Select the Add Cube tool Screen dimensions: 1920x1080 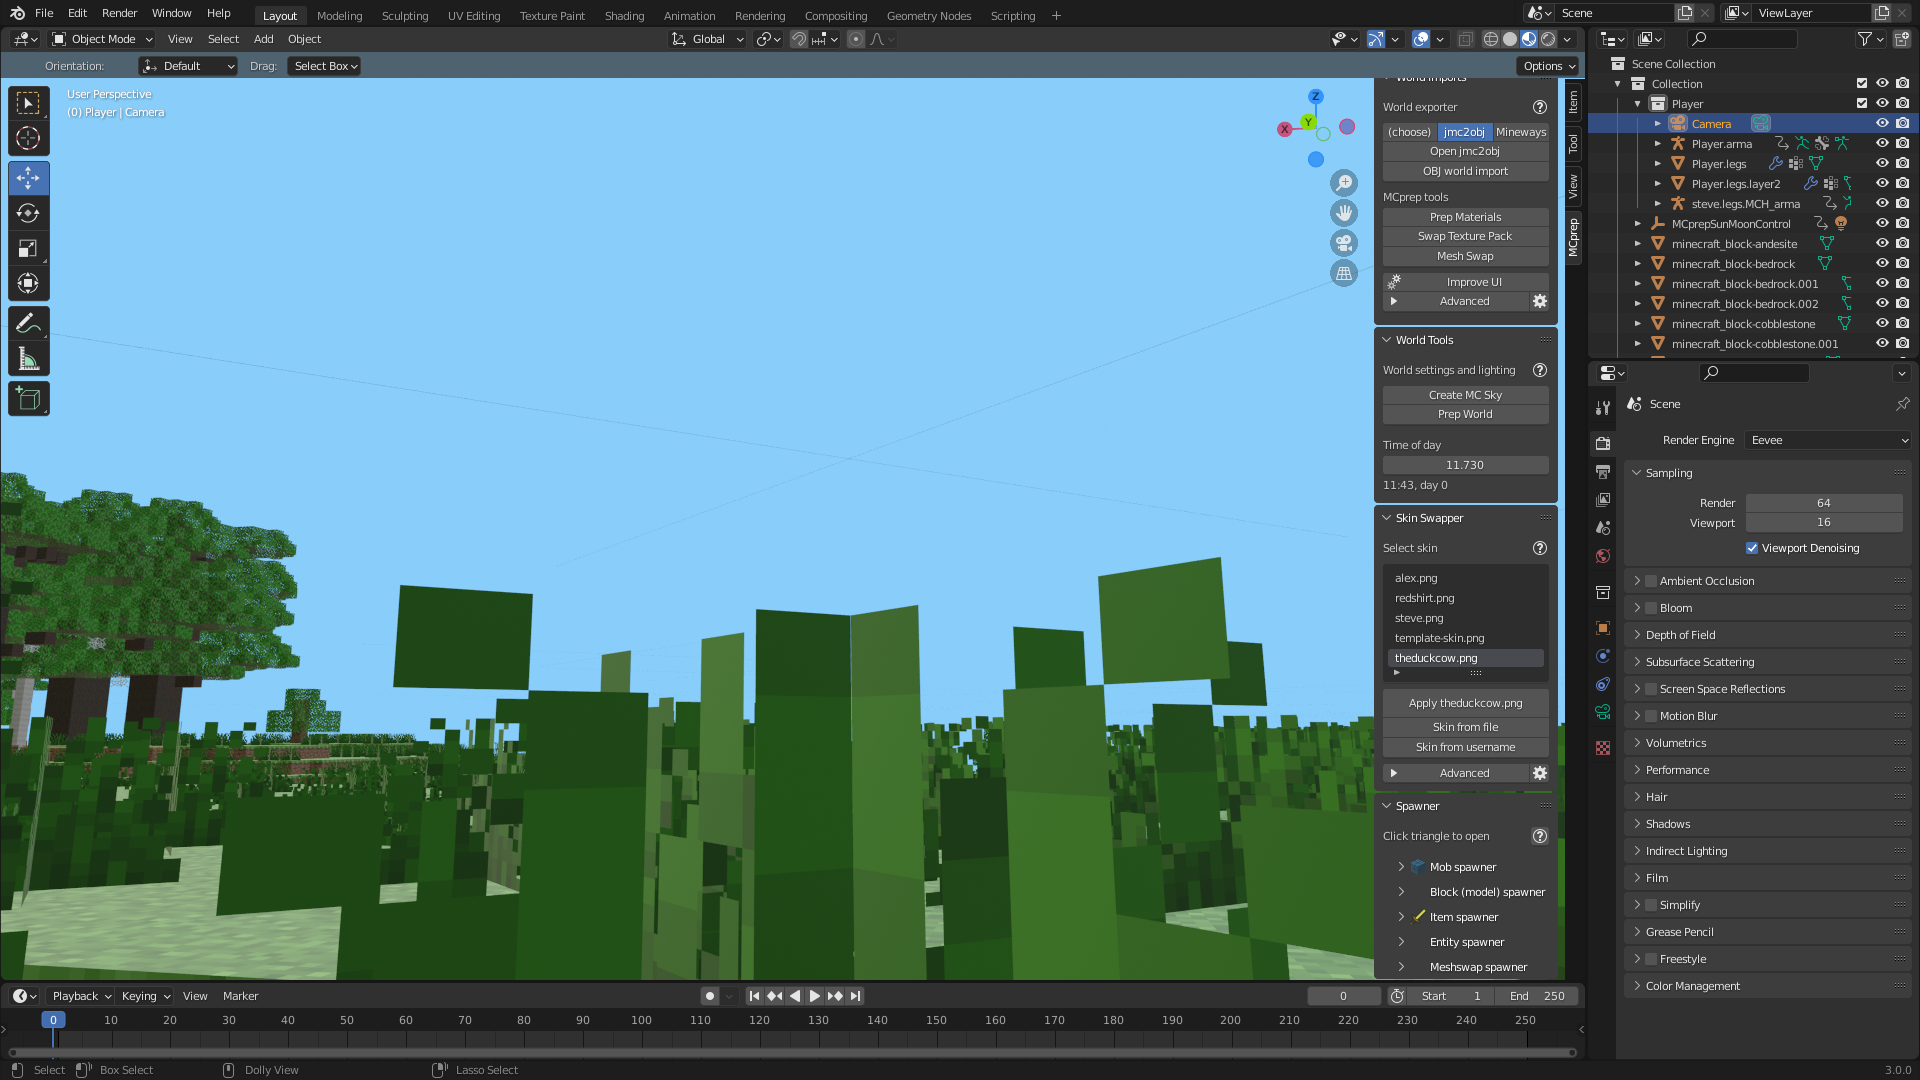(x=28, y=399)
